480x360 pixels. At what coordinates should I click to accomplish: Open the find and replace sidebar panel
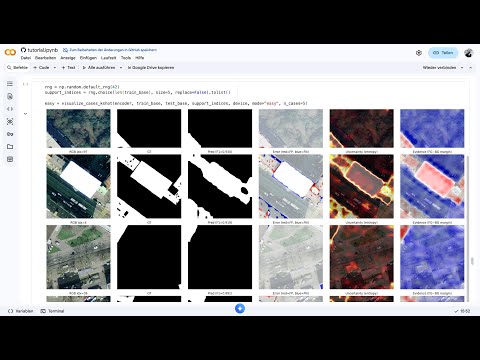click(x=10, y=96)
